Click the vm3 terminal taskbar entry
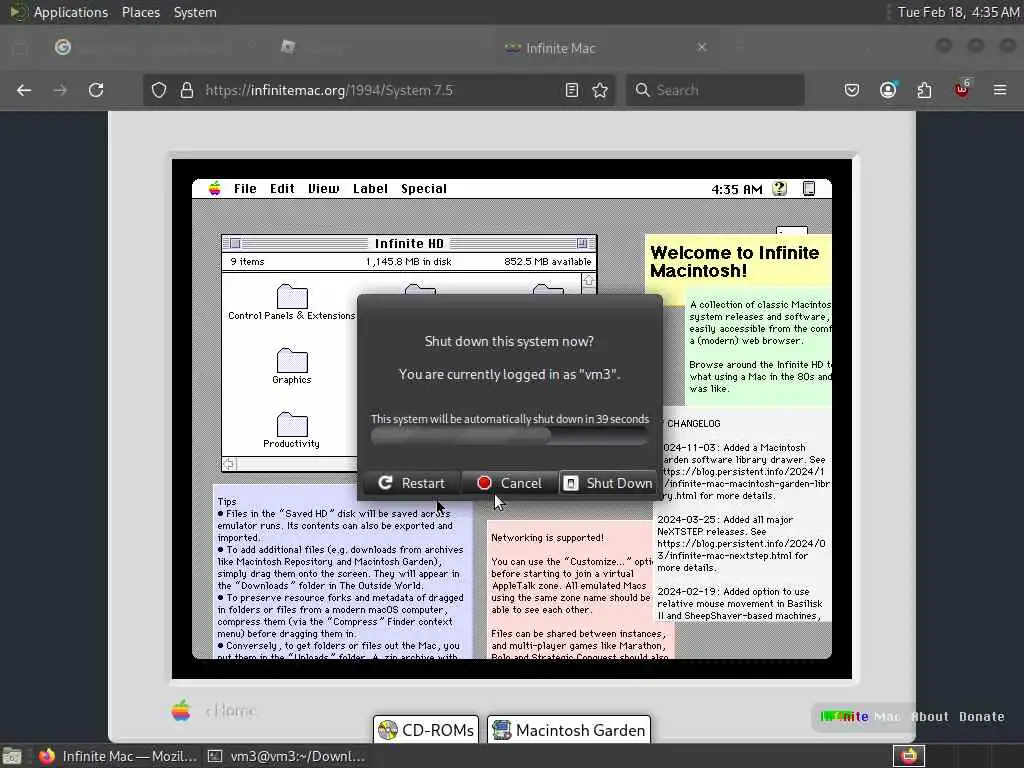The image size is (1024, 768). point(287,756)
